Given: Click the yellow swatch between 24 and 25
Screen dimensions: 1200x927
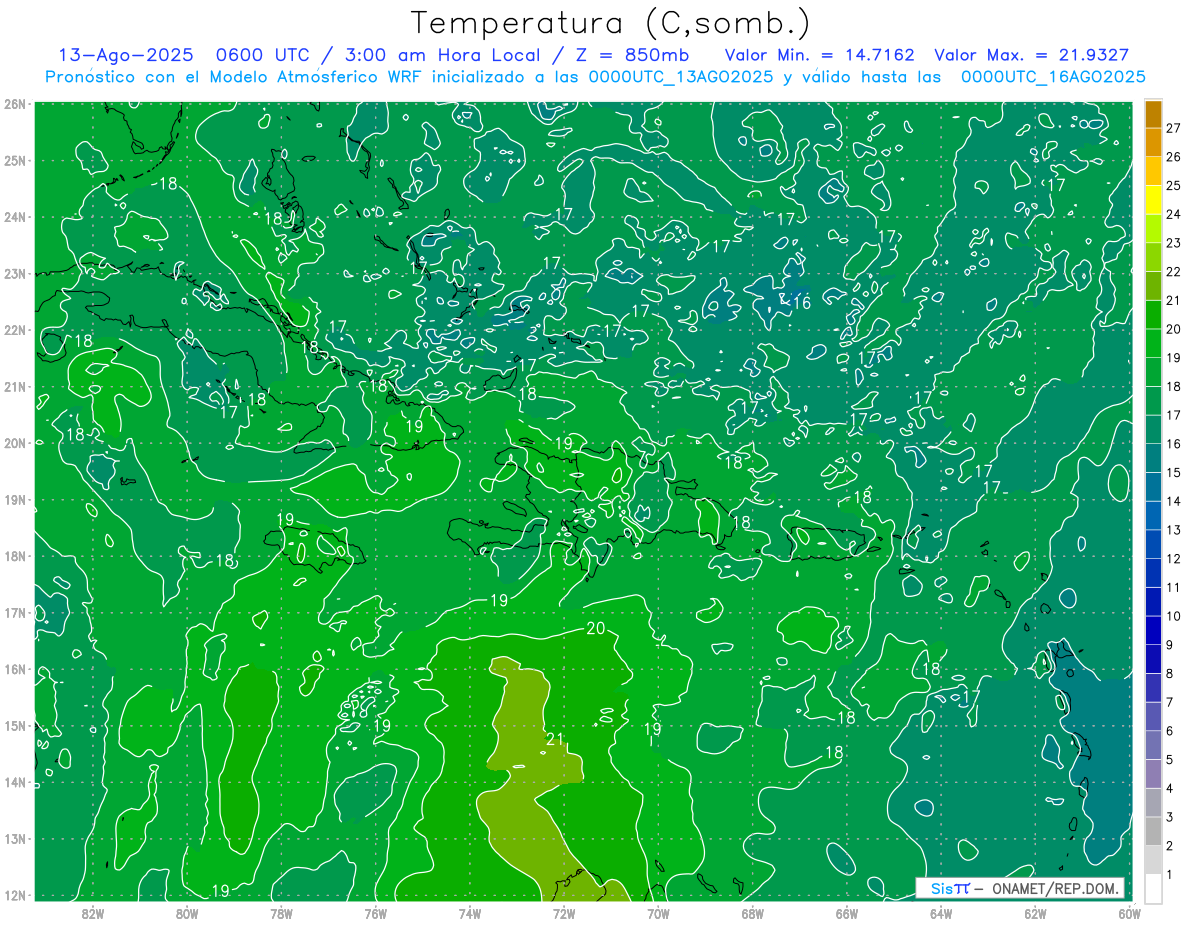Looking at the screenshot, I should click(1152, 200).
